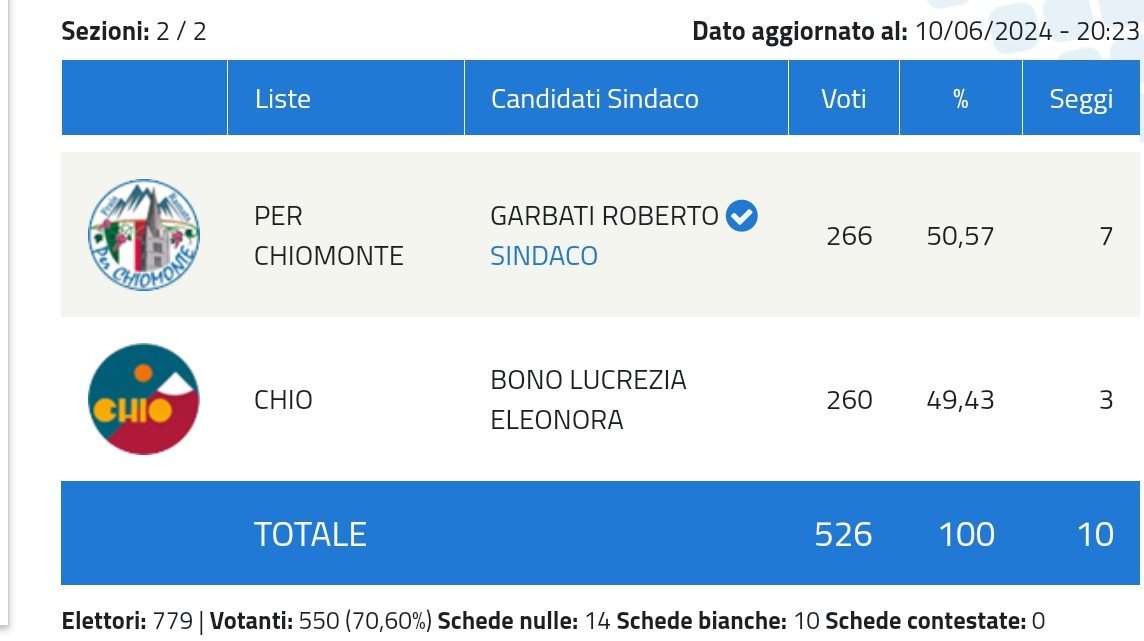The image size is (1144, 641).
Task: Click the total votes 526 value
Action: coord(843,534)
